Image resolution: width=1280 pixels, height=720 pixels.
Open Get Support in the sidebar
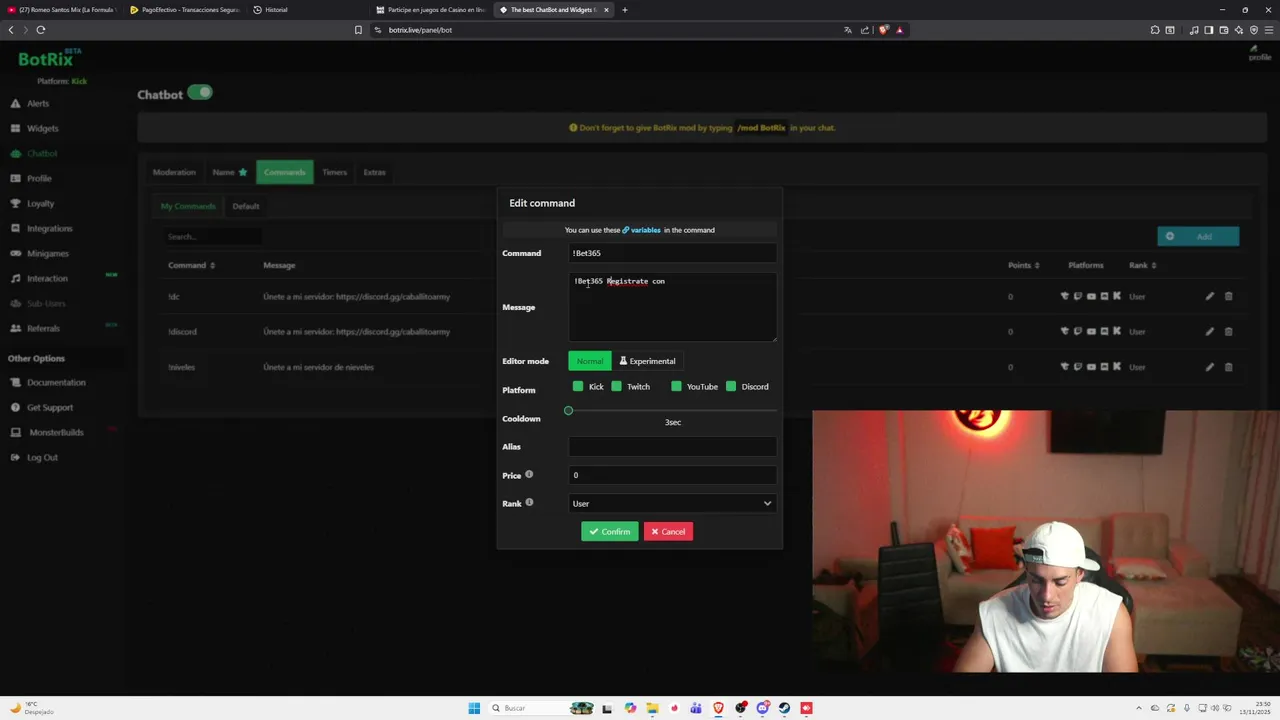pos(42,407)
